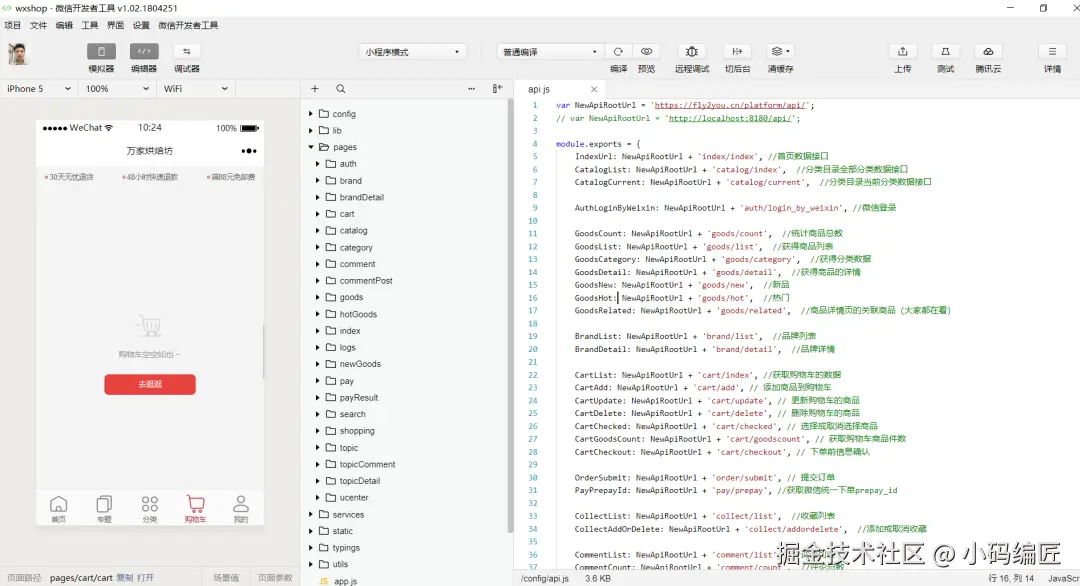Expand the cart folder

[318, 213]
